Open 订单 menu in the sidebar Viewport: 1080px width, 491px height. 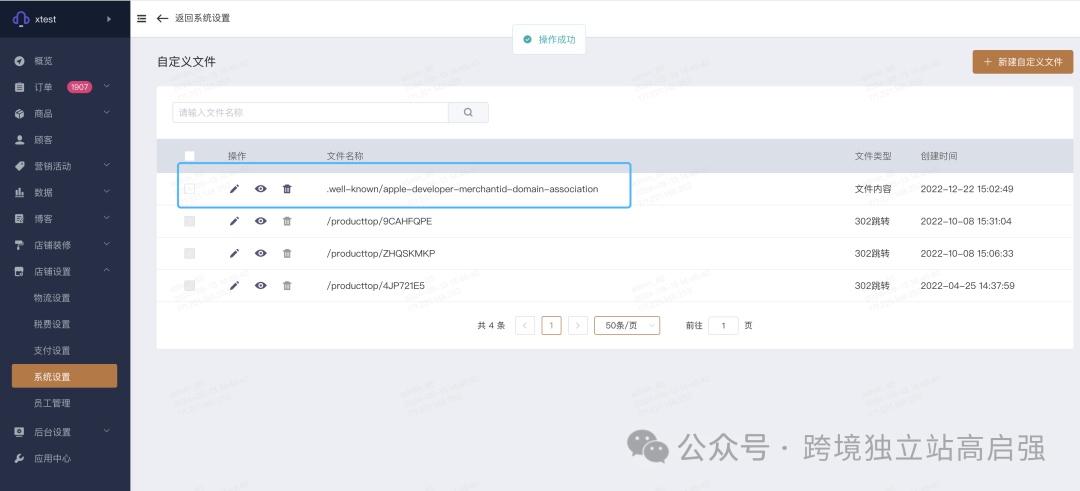43,87
